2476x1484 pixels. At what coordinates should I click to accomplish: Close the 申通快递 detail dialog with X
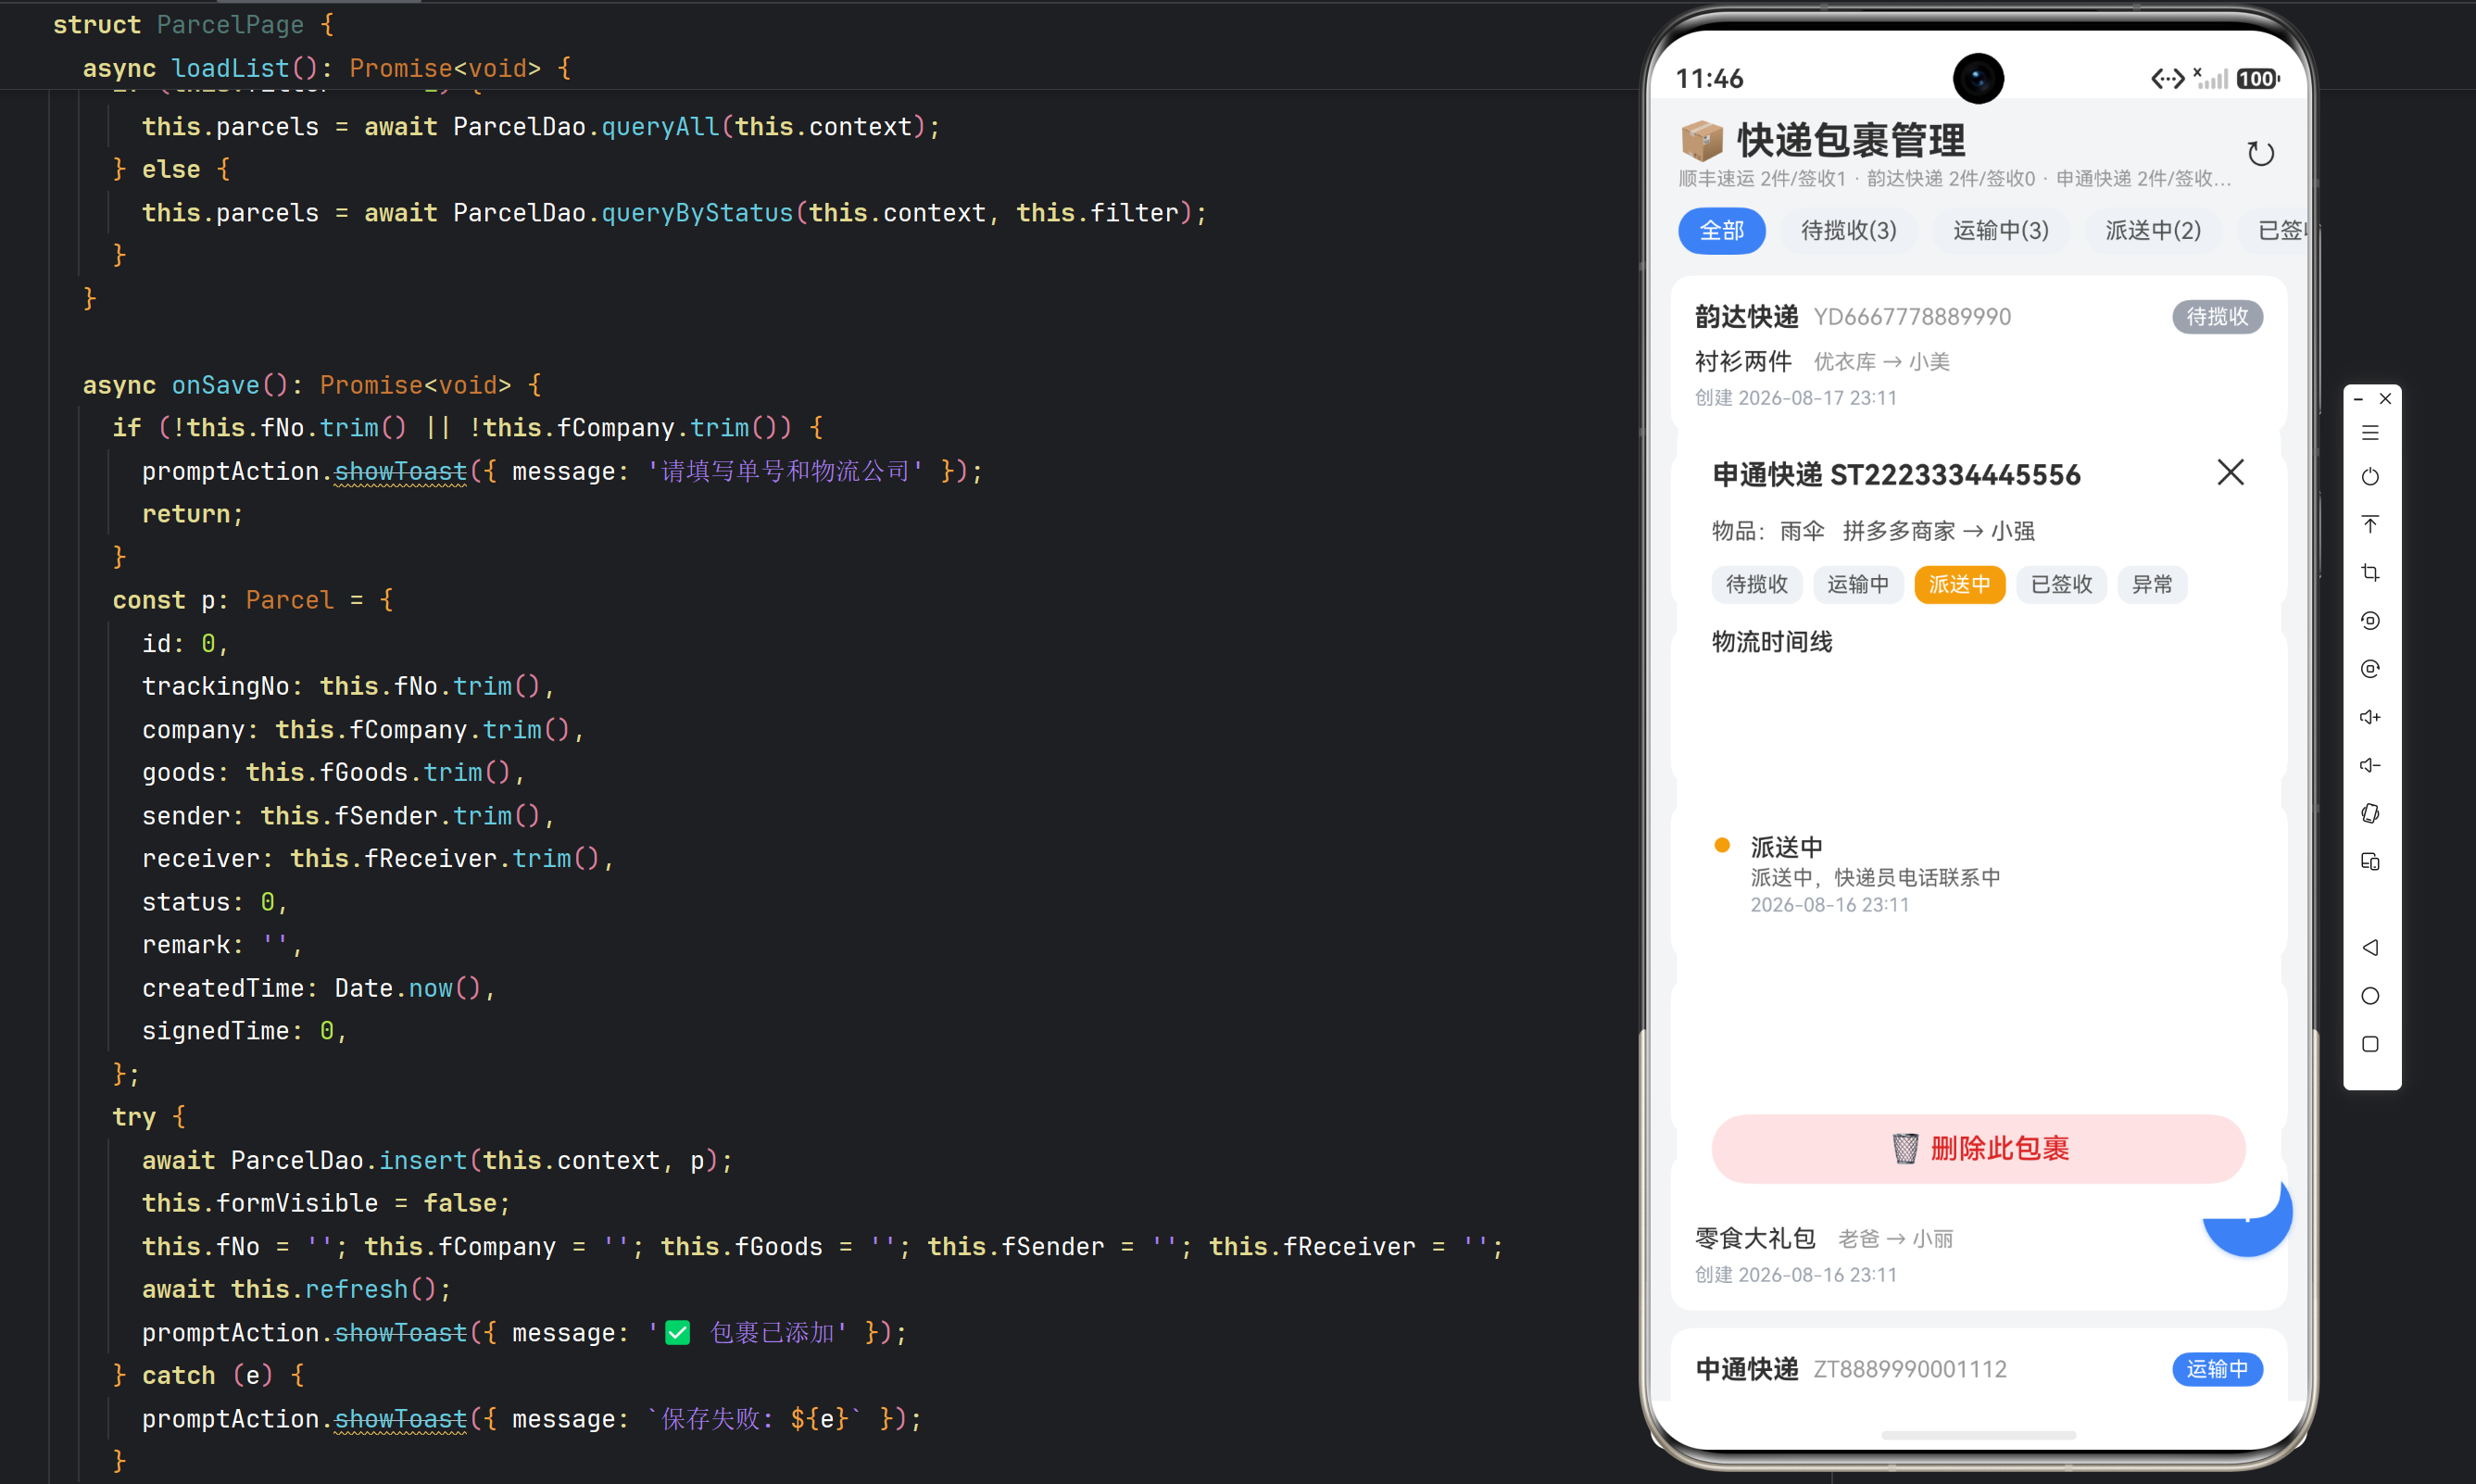[x=2230, y=472]
